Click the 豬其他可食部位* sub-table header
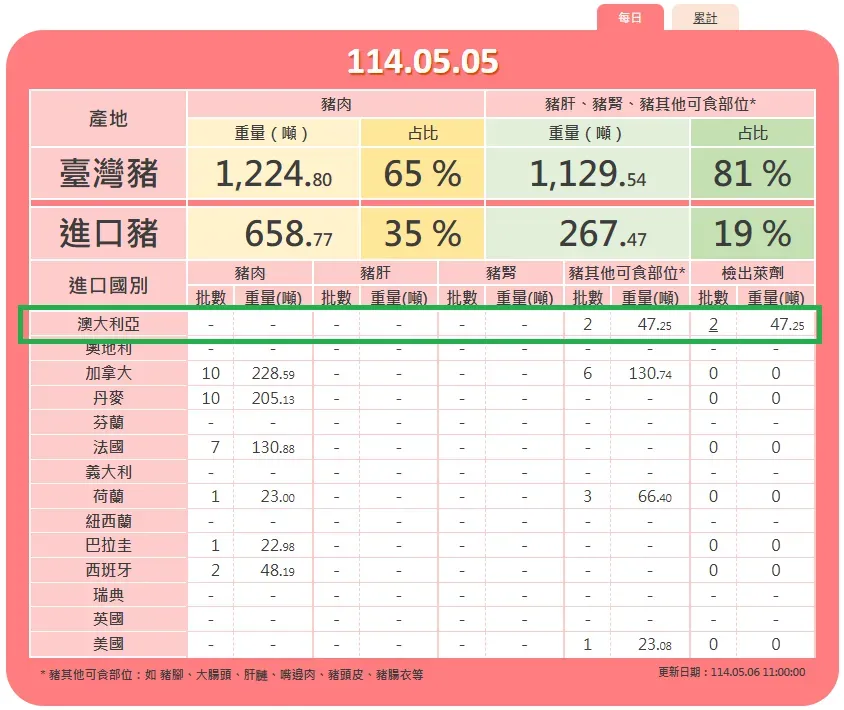This screenshot has height=710, width=844. click(627, 273)
